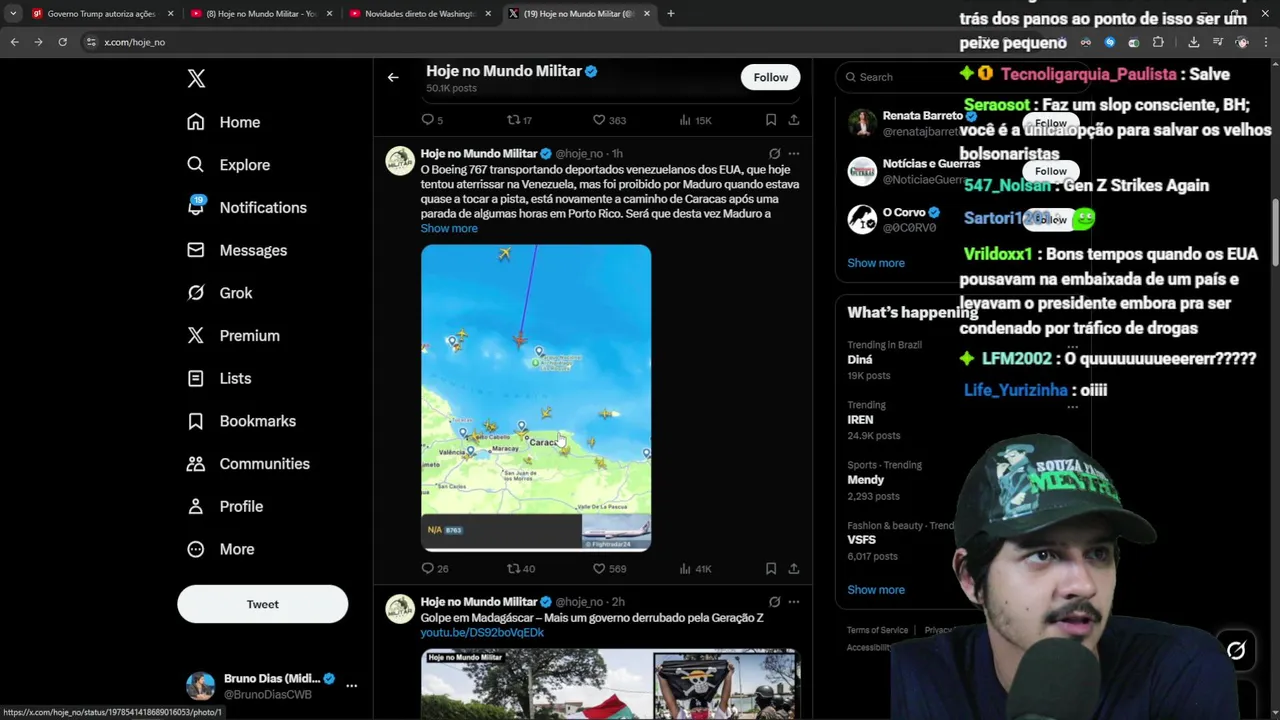This screenshot has width=1280, height=720.
Task: Open a new browser tab
Action: [671, 14]
